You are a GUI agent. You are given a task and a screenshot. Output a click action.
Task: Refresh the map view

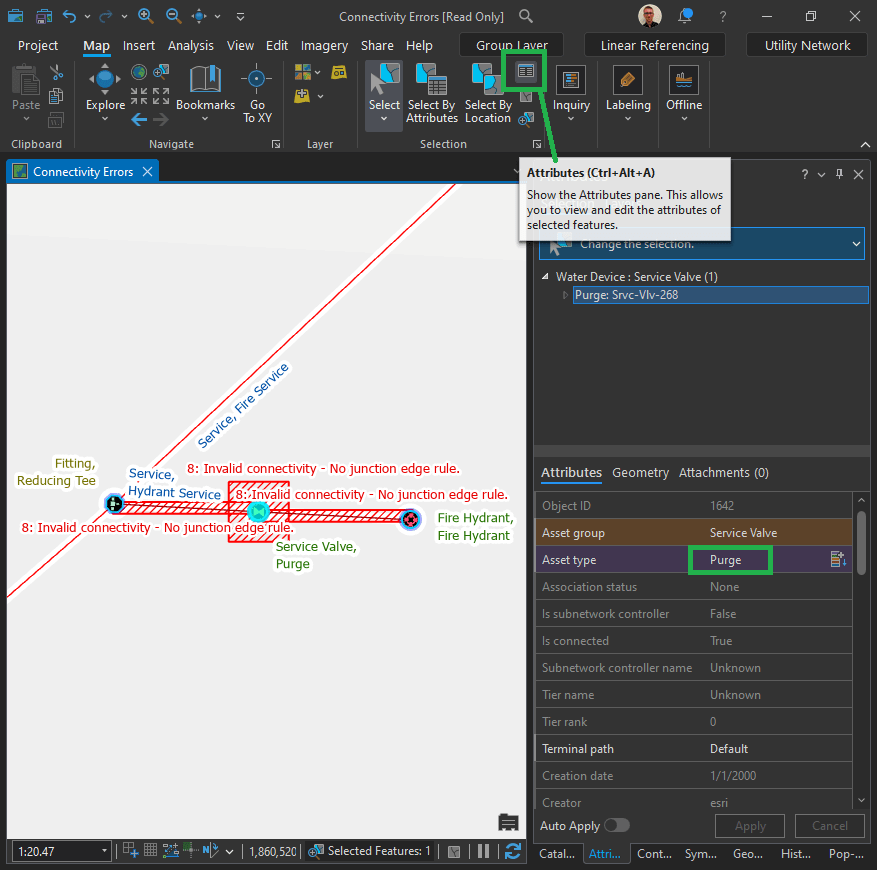(x=513, y=851)
